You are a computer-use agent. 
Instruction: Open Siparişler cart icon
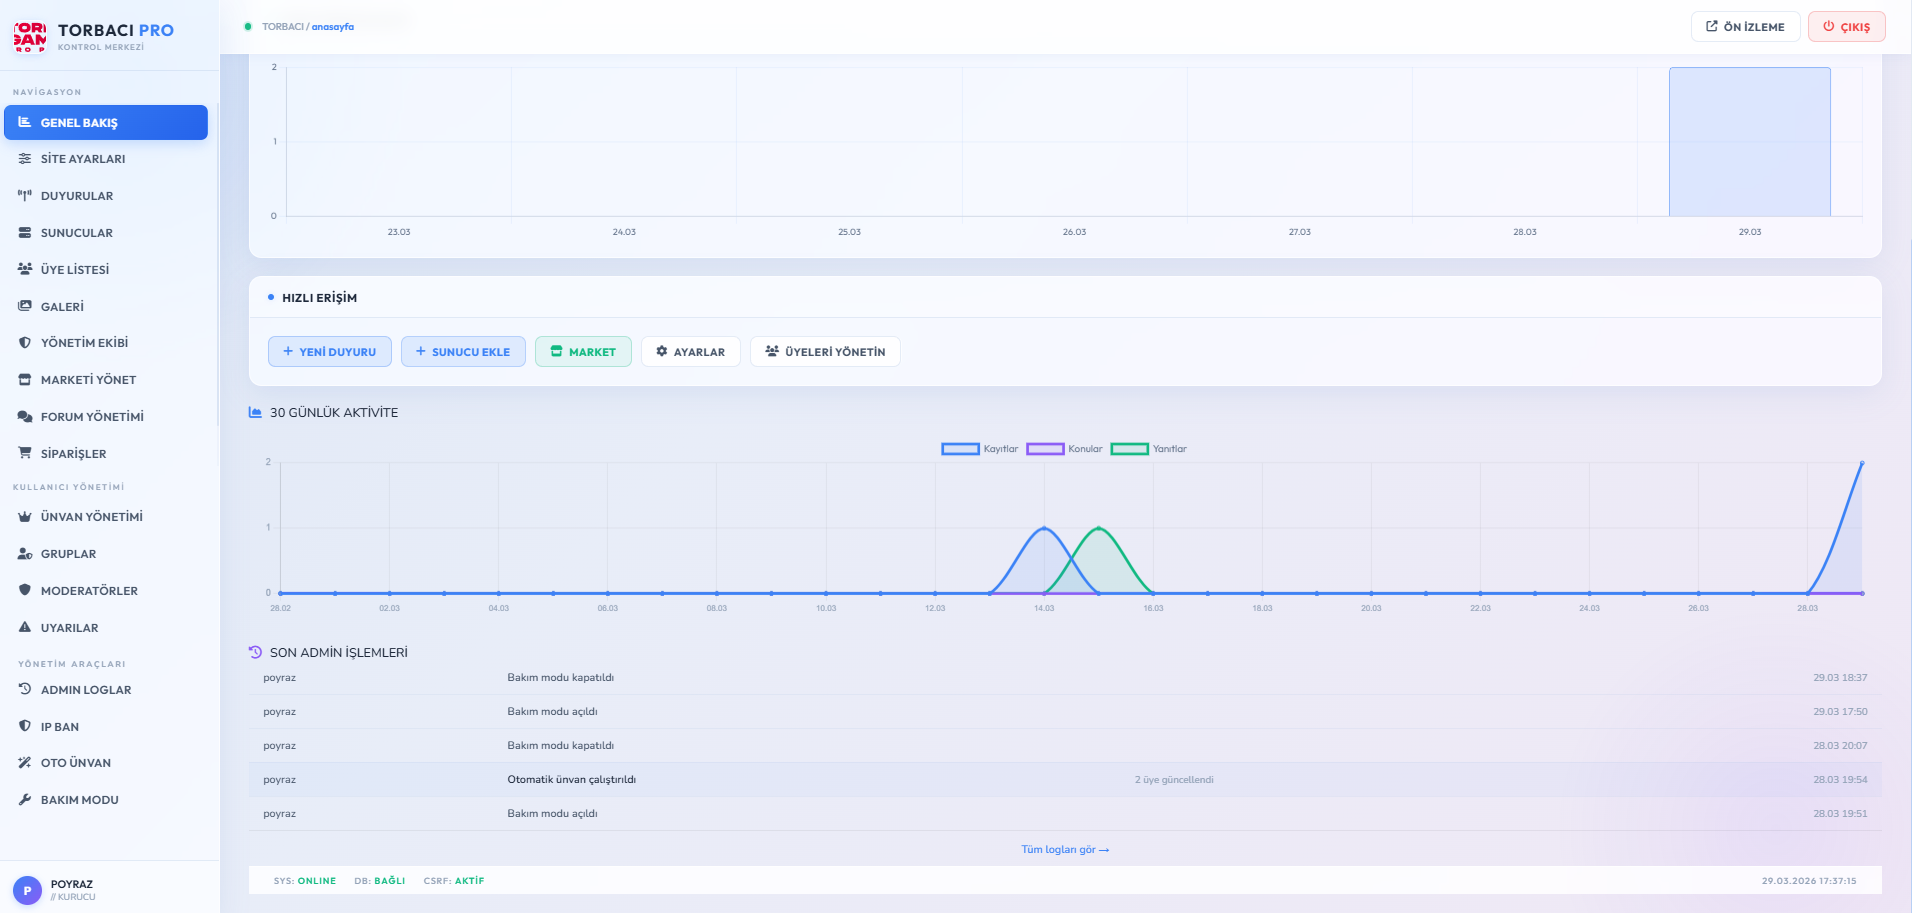coord(25,453)
